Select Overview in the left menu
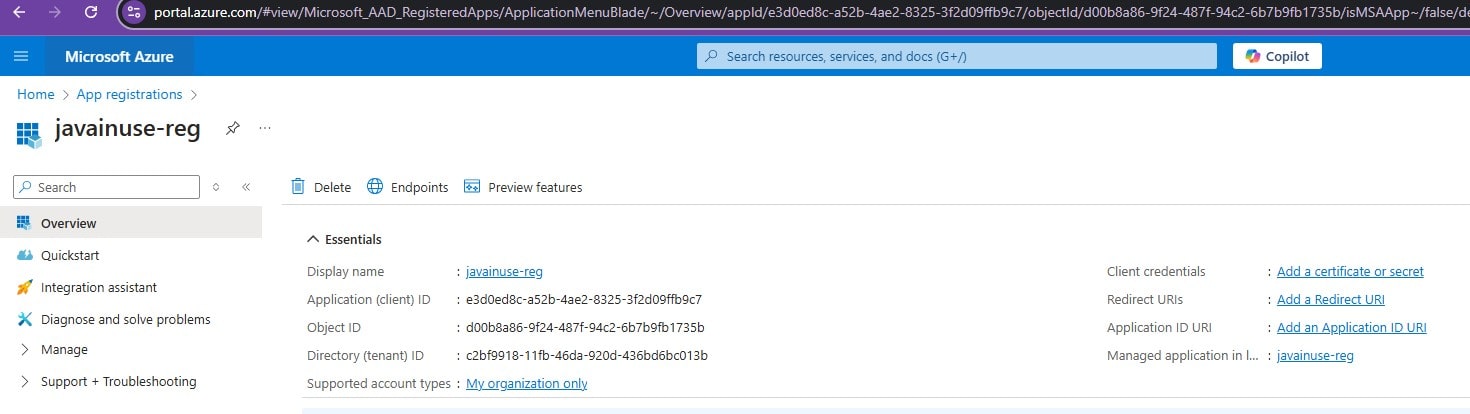This screenshot has width=1470, height=414. [131, 223]
